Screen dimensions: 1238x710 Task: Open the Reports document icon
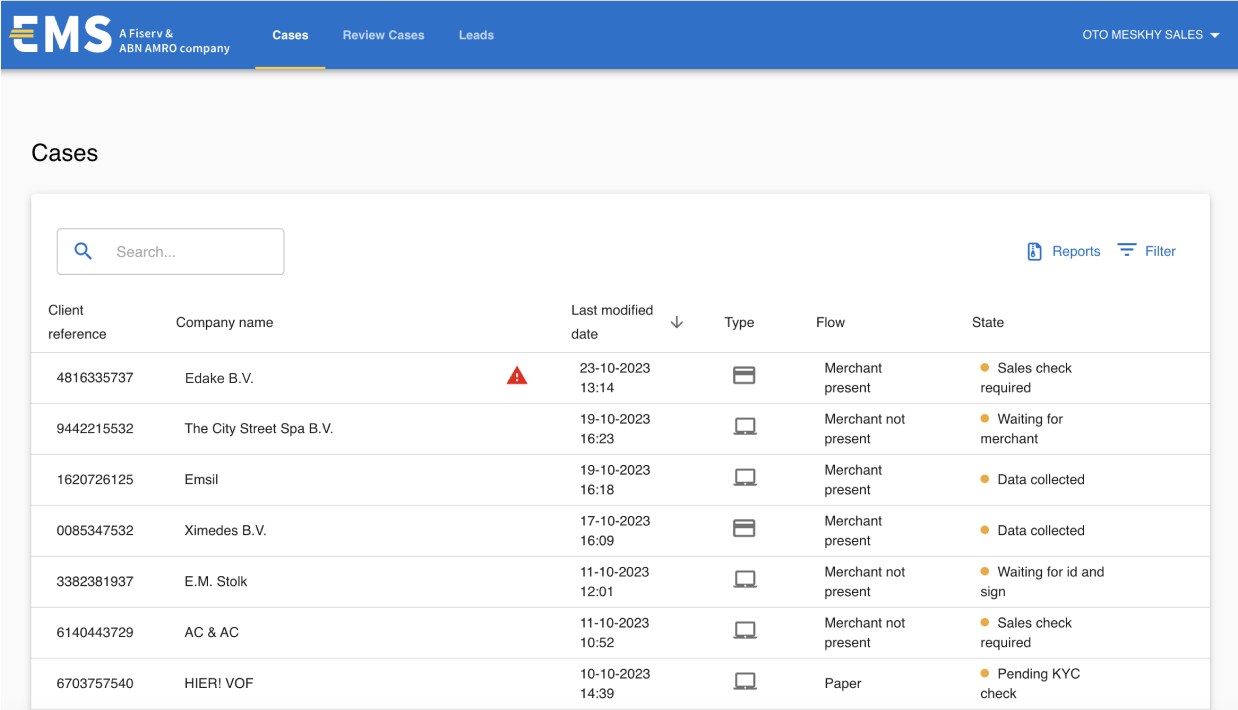click(x=1033, y=251)
